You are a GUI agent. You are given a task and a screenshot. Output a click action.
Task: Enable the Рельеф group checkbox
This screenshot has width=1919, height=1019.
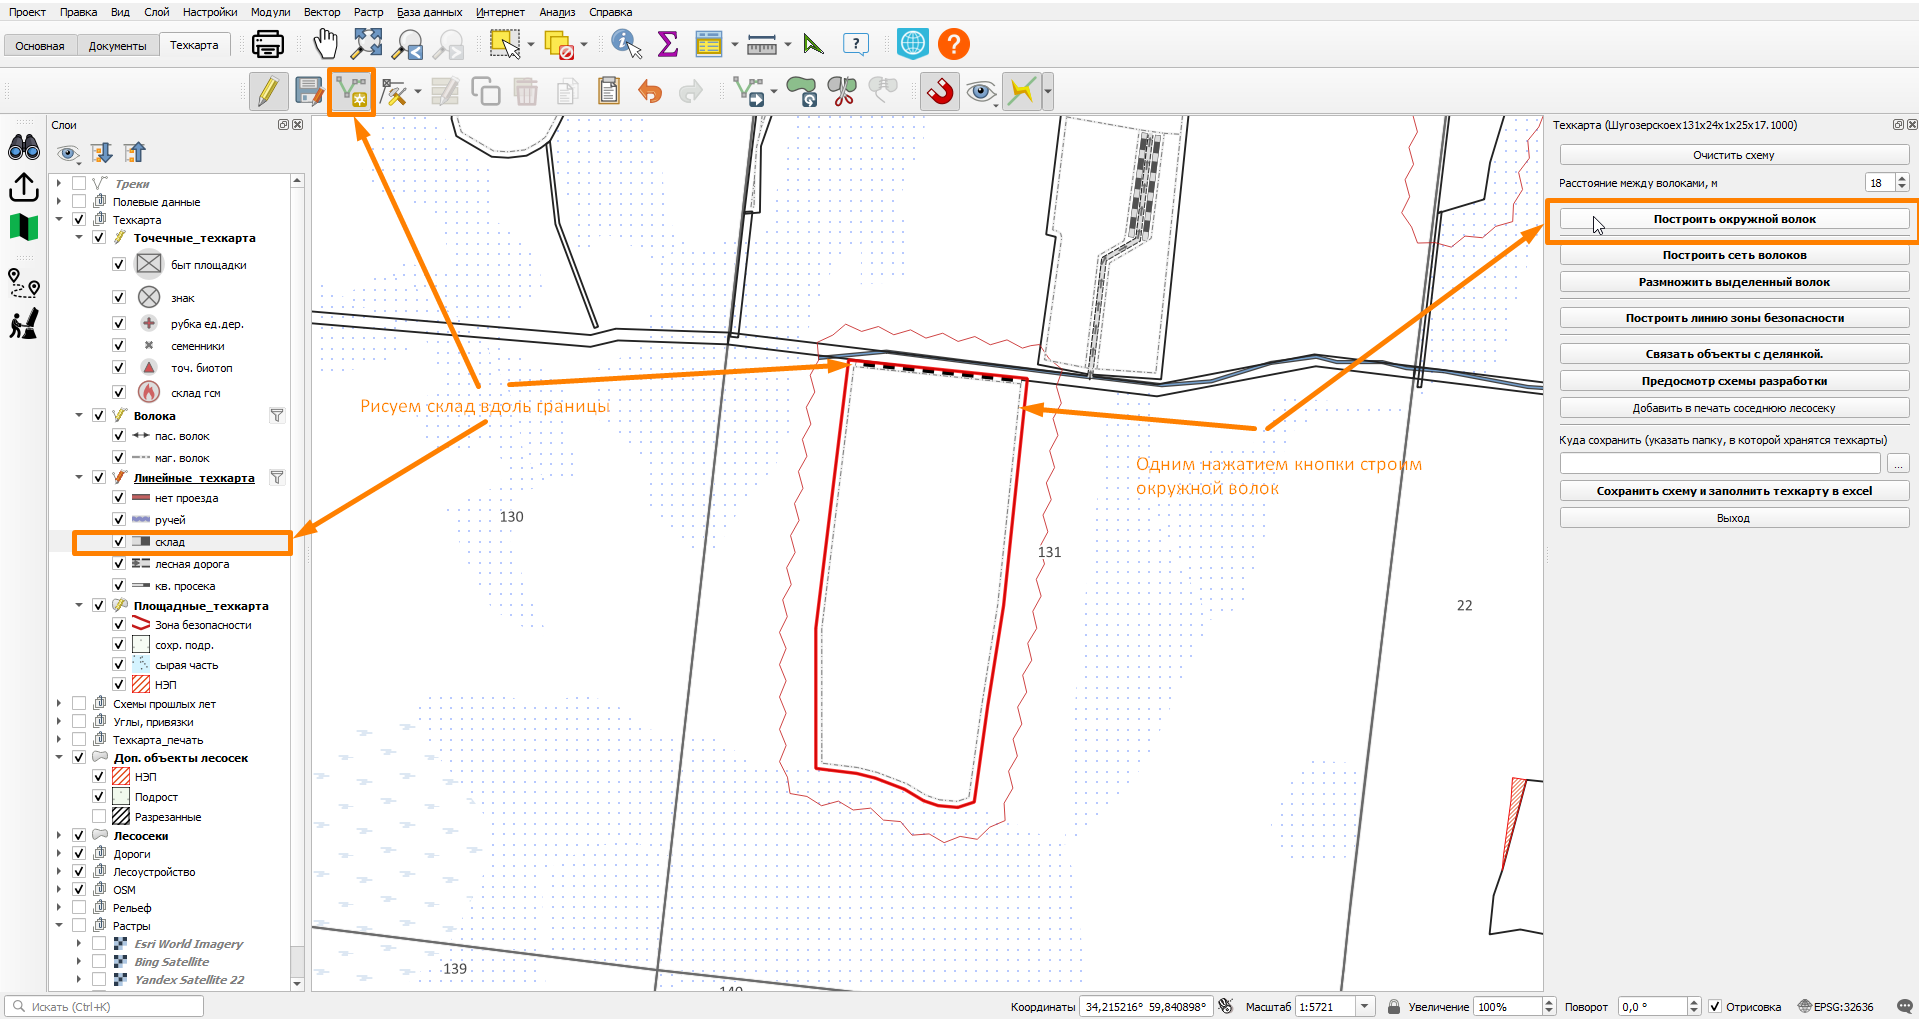tap(79, 908)
